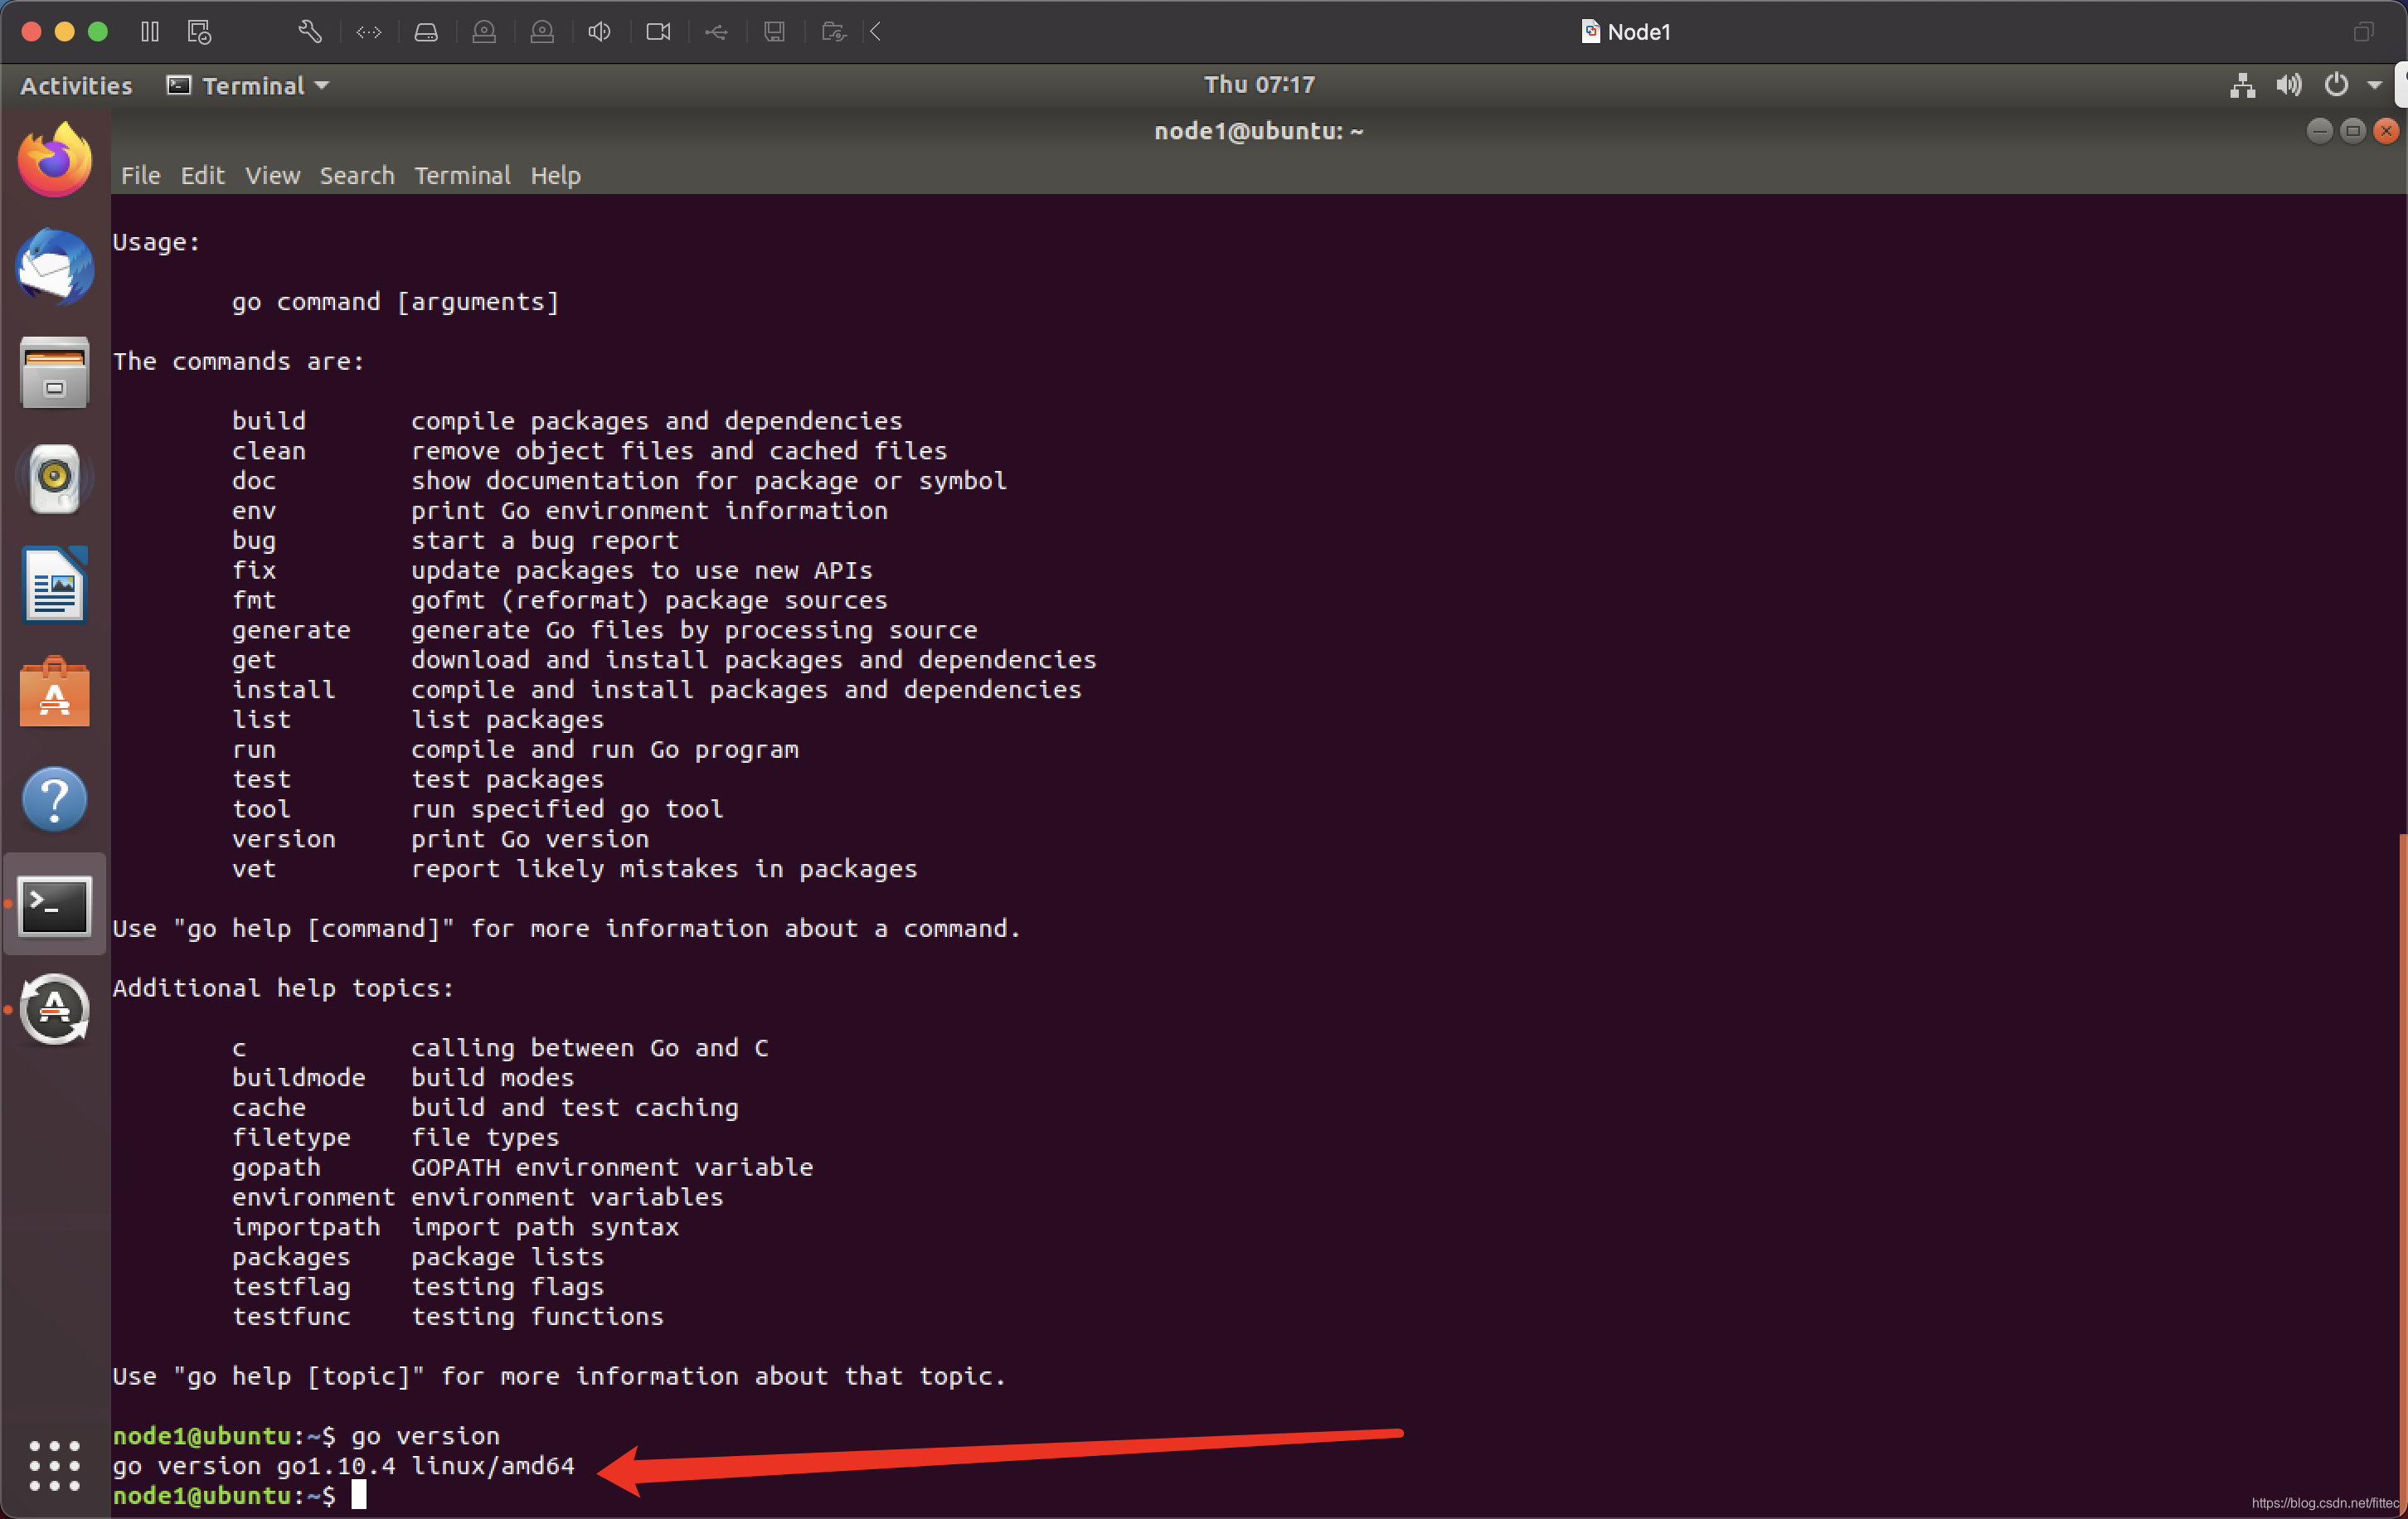Screen dimensions: 2408x1519
Task: Expand the system menu arrow
Action: point(2374,86)
